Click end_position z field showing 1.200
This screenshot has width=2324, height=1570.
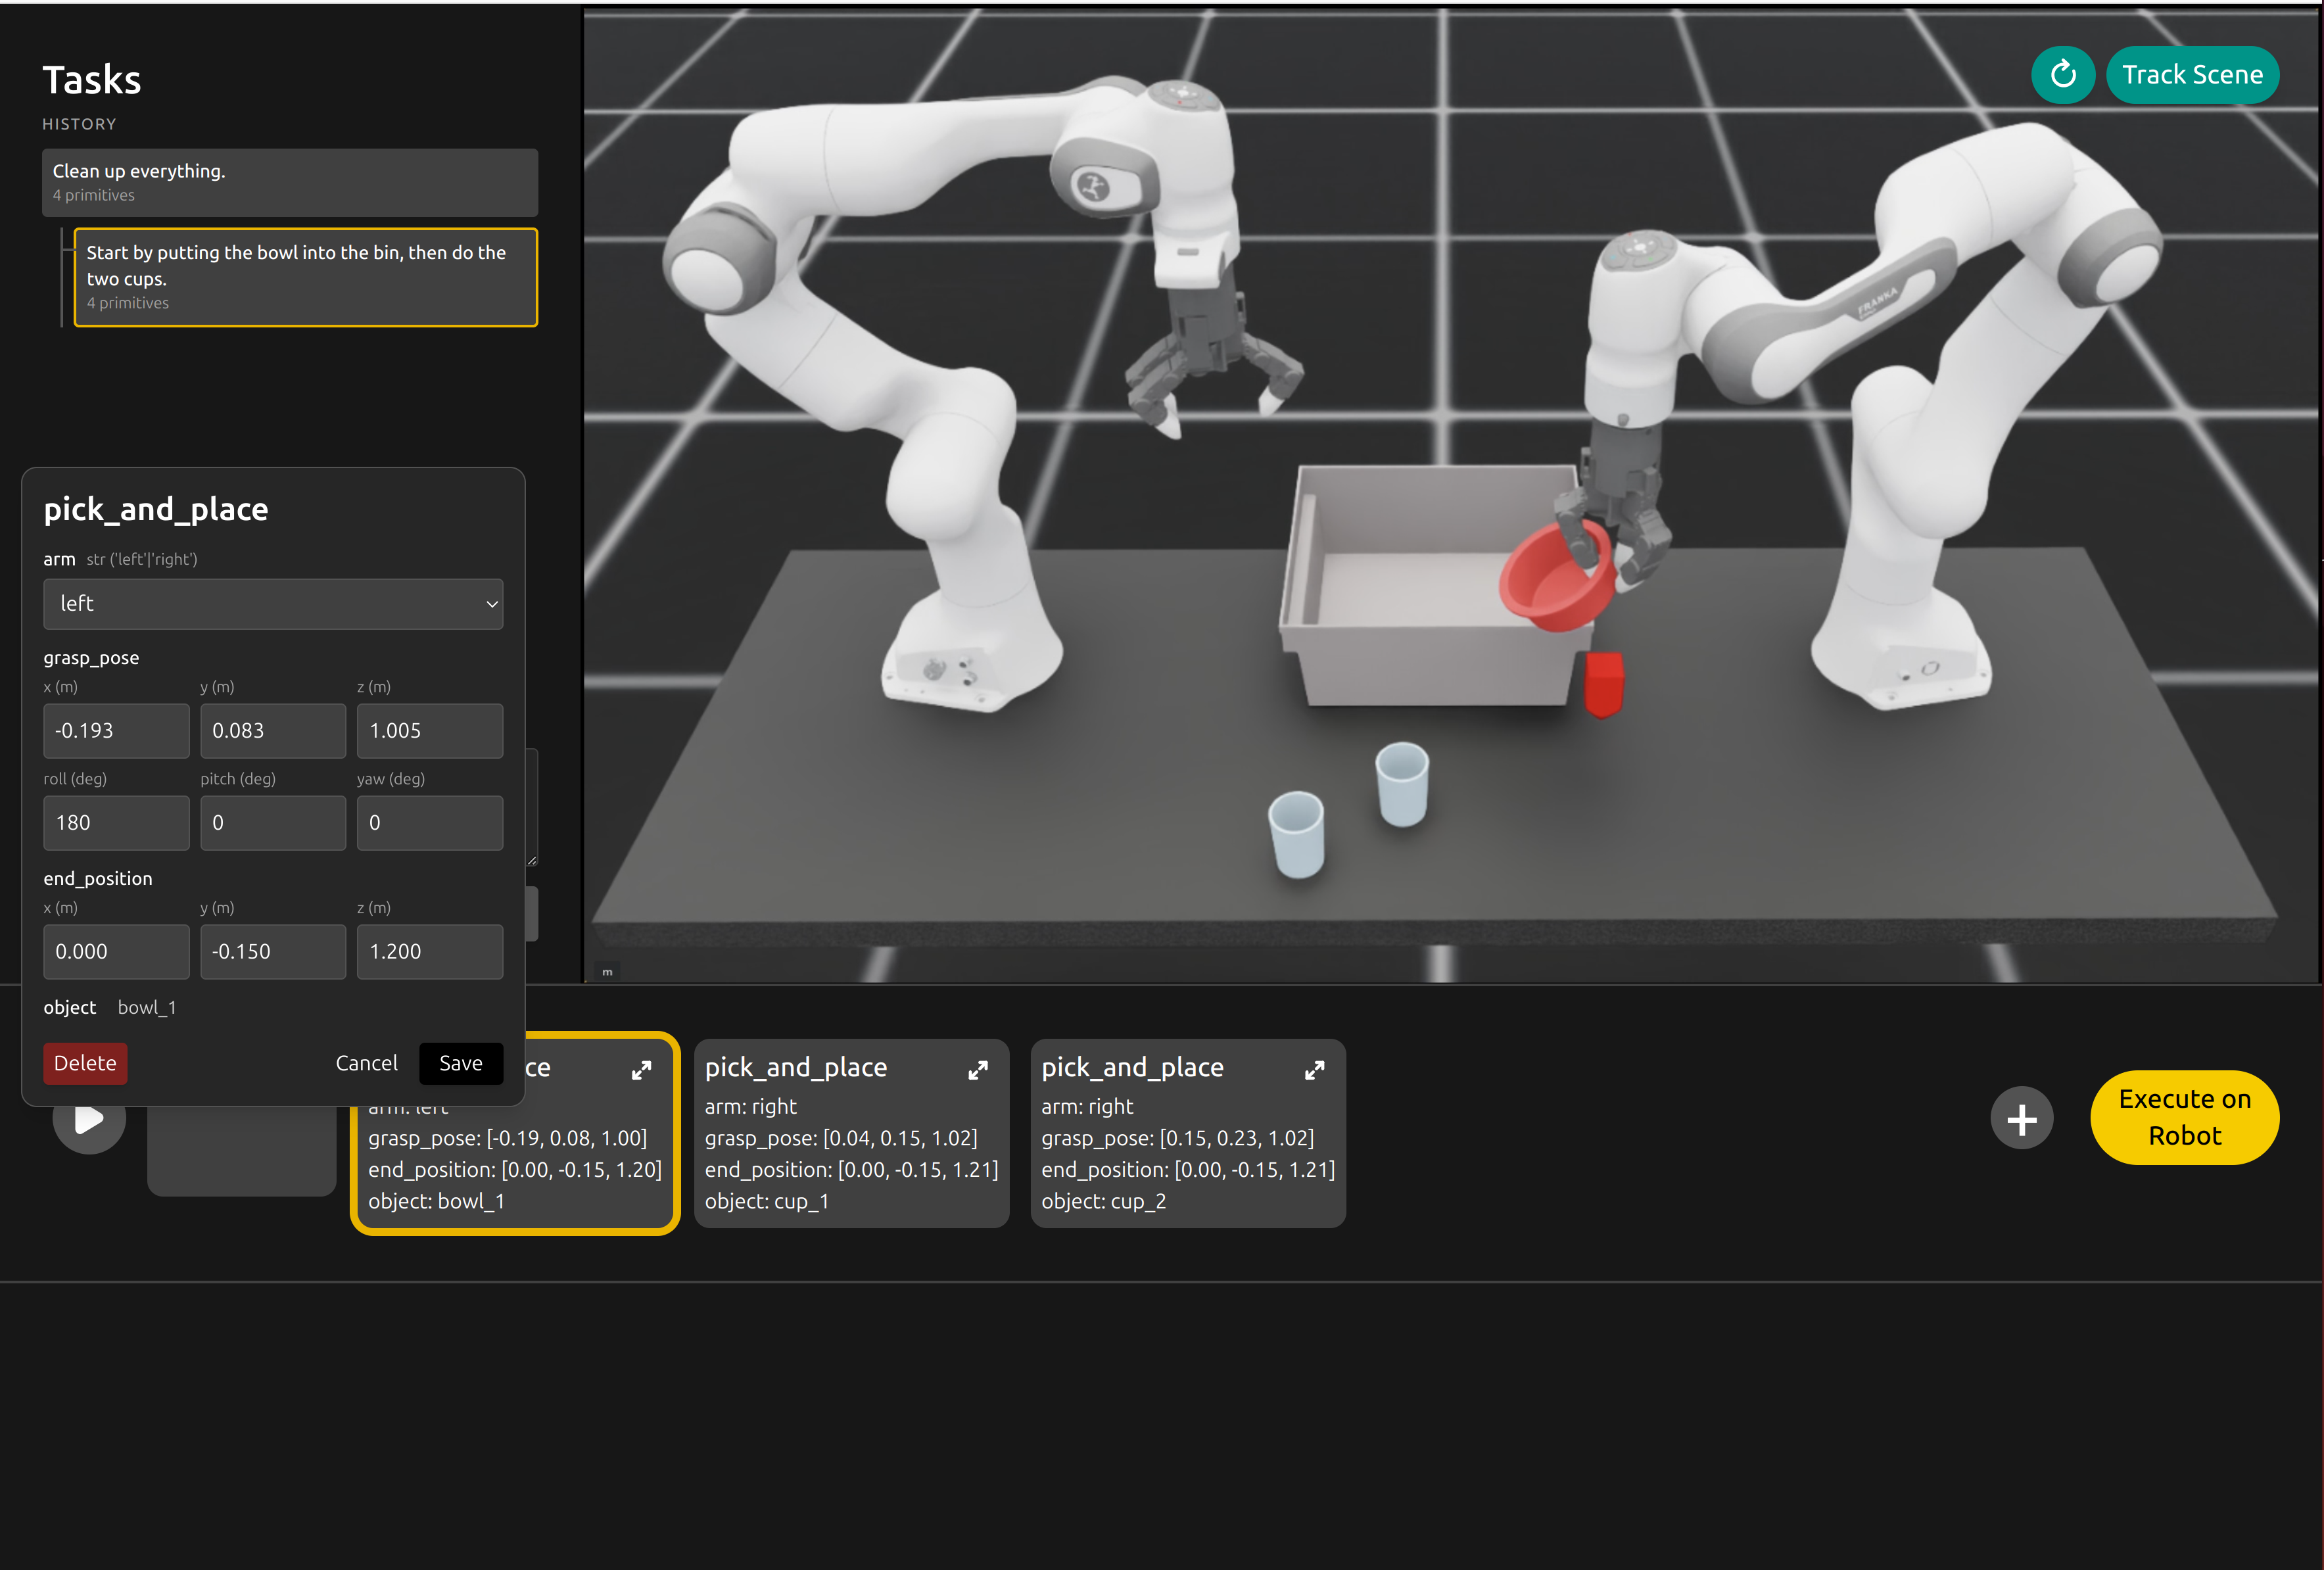click(430, 952)
